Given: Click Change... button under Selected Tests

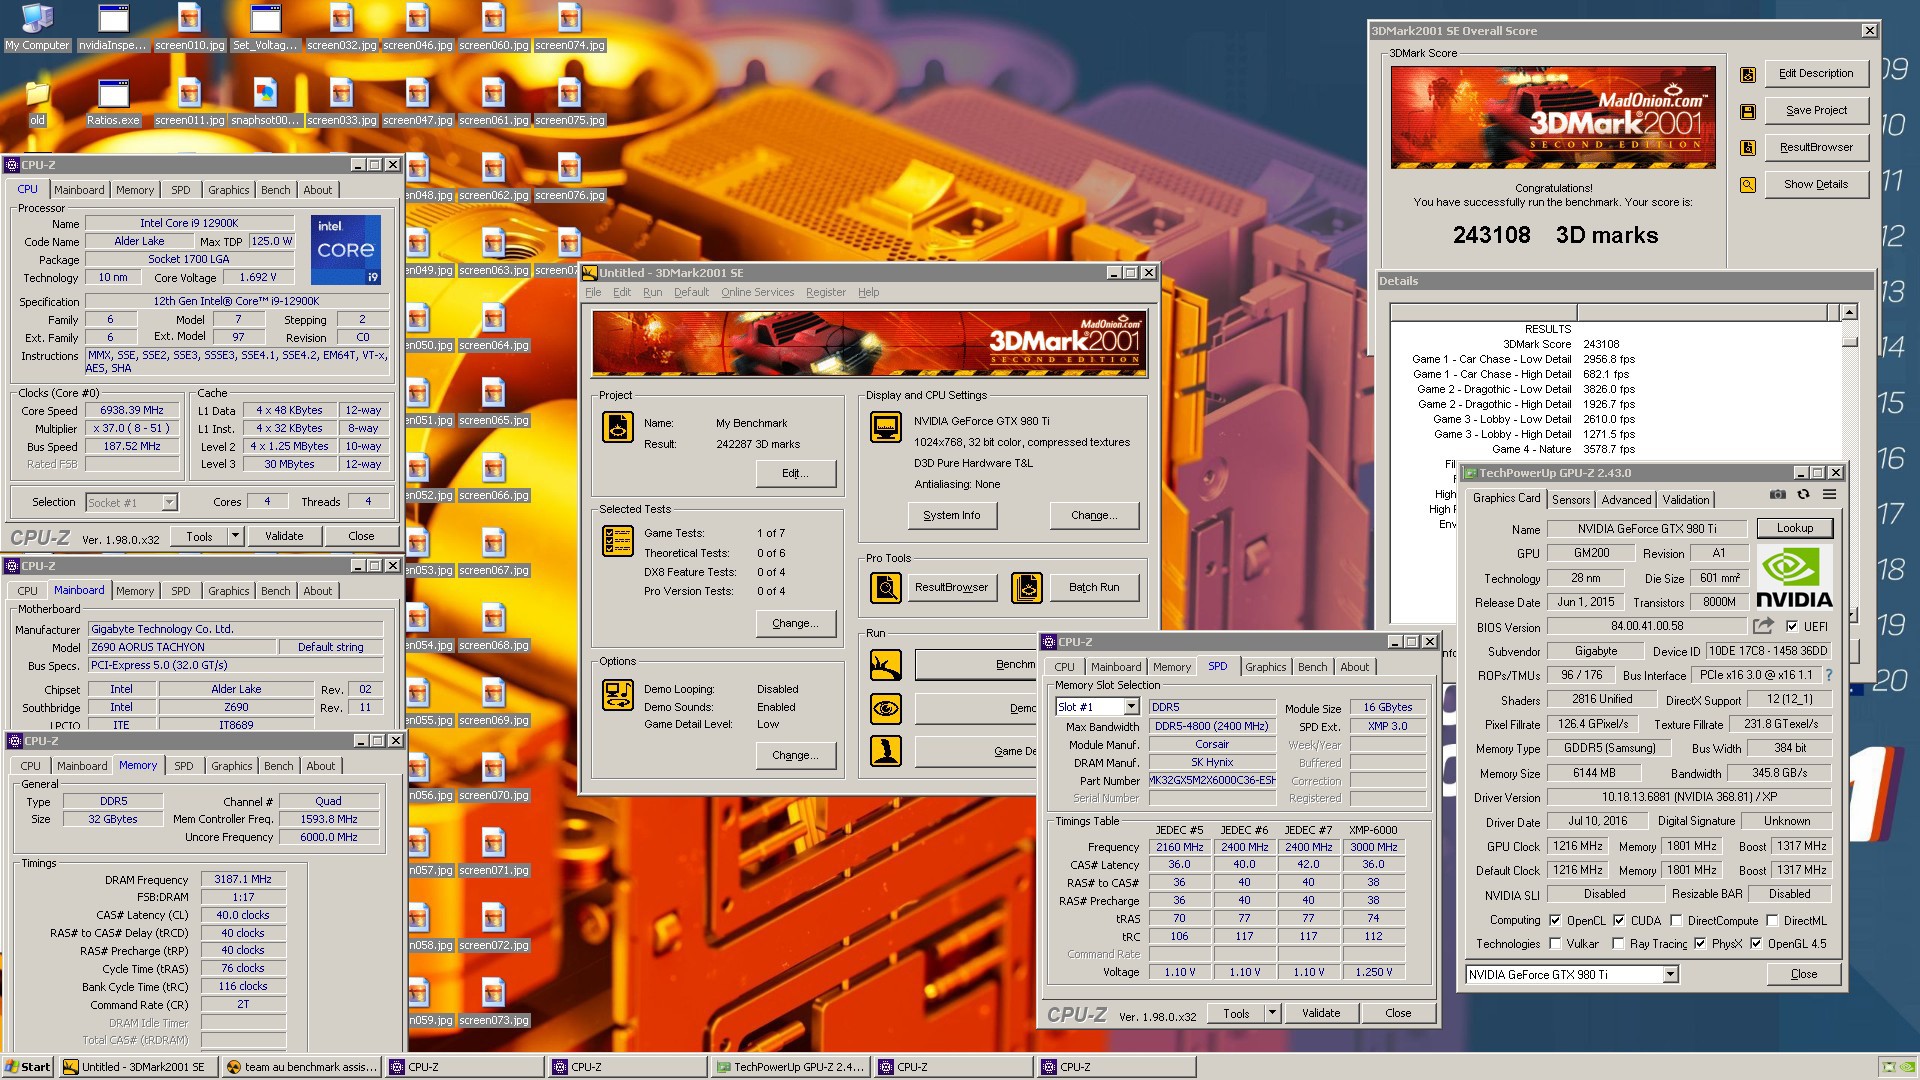Looking at the screenshot, I should [x=796, y=623].
